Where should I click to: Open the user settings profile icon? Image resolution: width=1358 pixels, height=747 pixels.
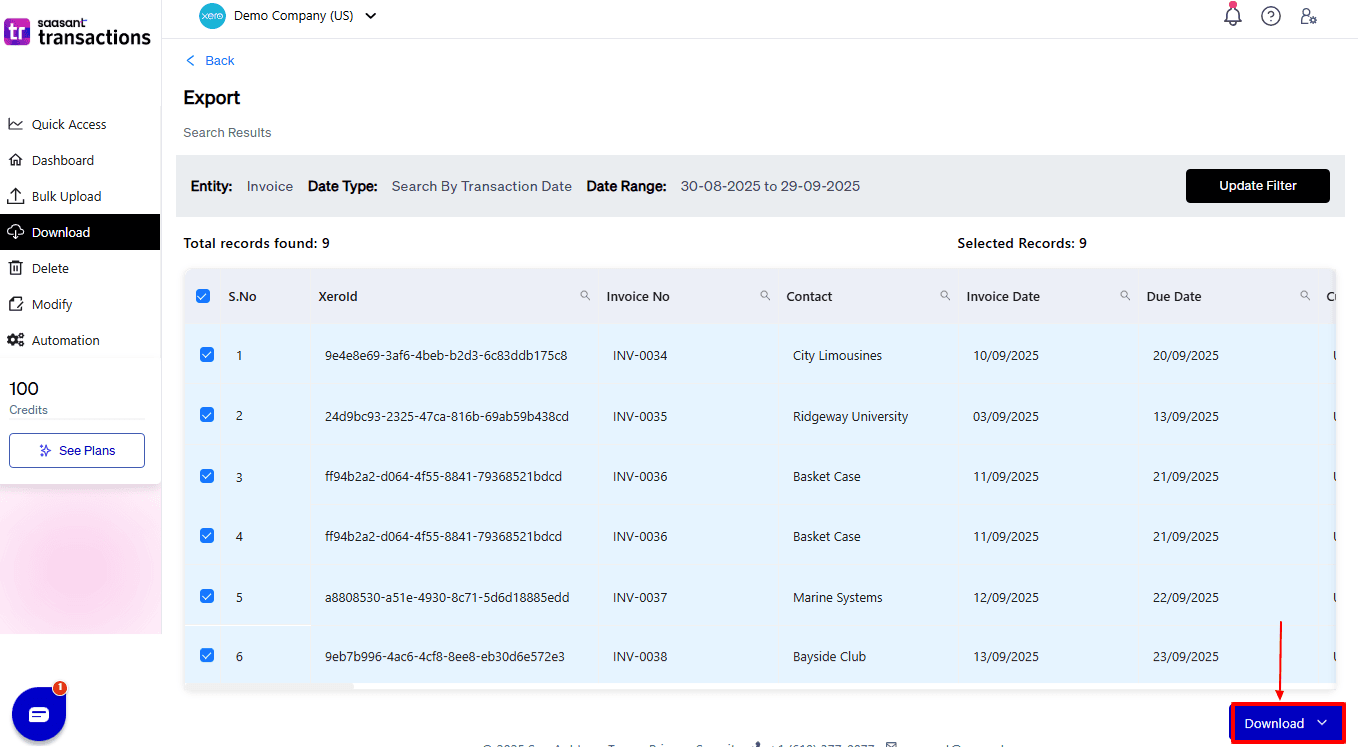[1308, 16]
